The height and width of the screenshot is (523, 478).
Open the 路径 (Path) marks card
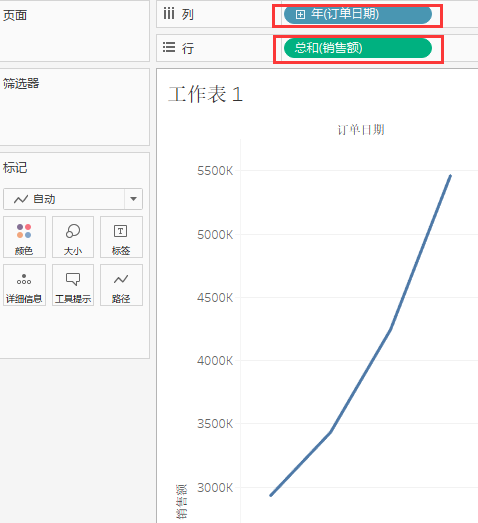pos(121,285)
